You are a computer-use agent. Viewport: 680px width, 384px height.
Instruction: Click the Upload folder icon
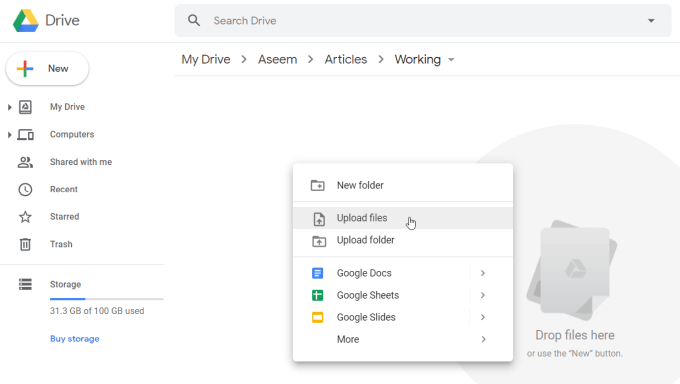point(319,241)
